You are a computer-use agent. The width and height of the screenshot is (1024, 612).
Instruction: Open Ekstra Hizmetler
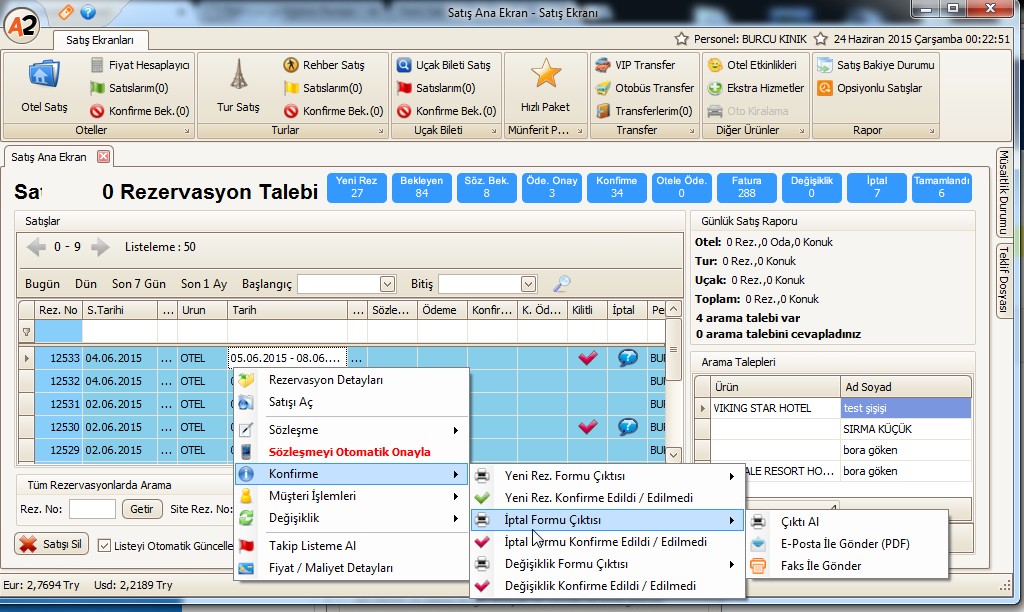pos(756,88)
